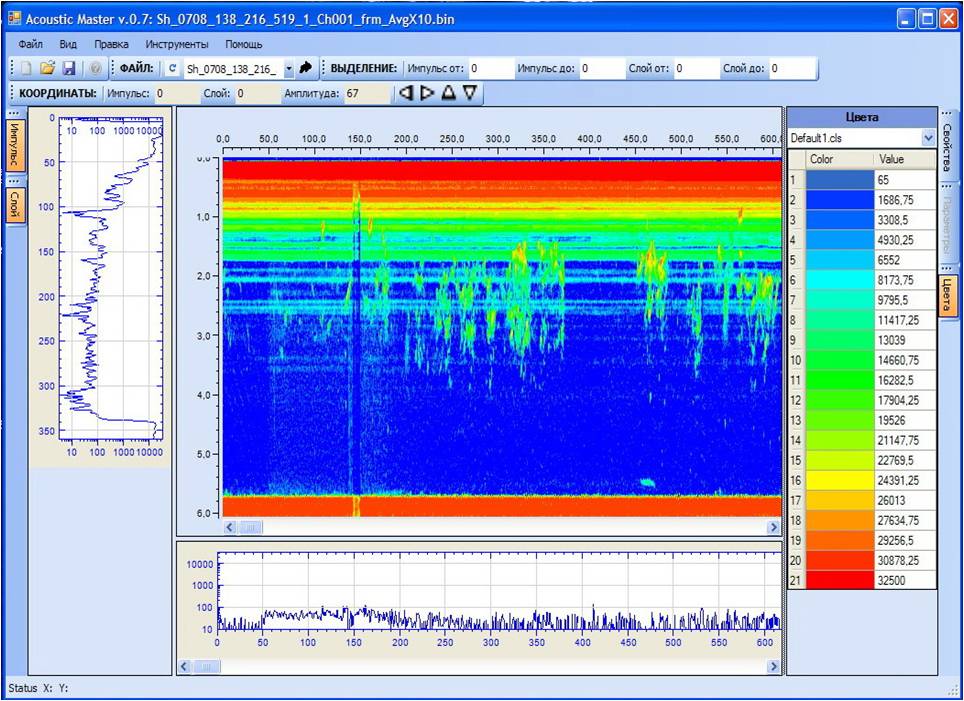Image resolution: width=964 pixels, height=701 pixels.
Task: Open the Файл menu
Action: click(x=30, y=45)
